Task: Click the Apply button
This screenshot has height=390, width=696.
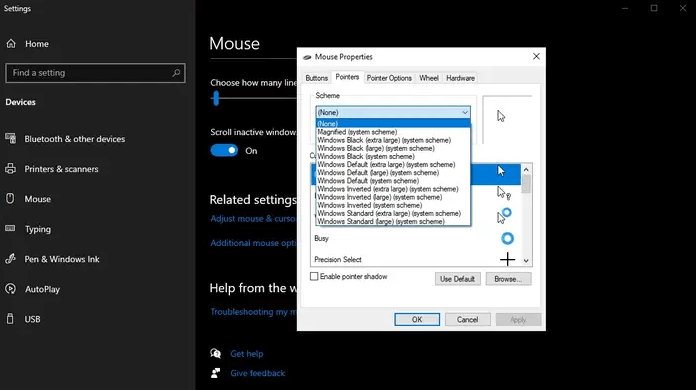Action: pyautogui.click(x=518, y=319)
